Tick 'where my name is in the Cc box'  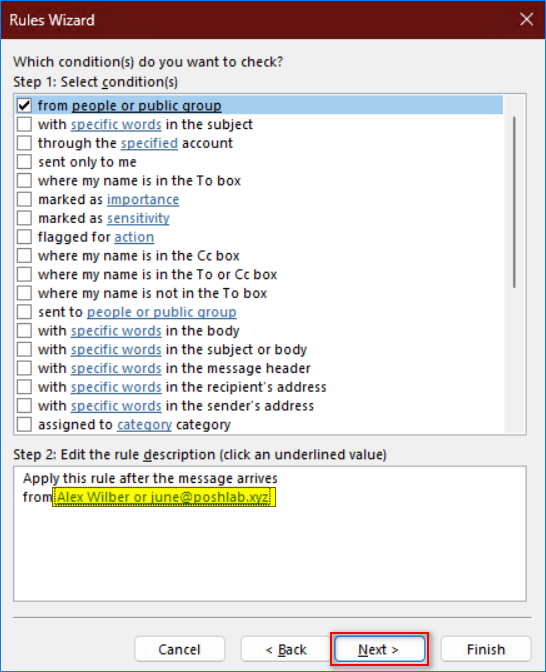tap(24, 256)
